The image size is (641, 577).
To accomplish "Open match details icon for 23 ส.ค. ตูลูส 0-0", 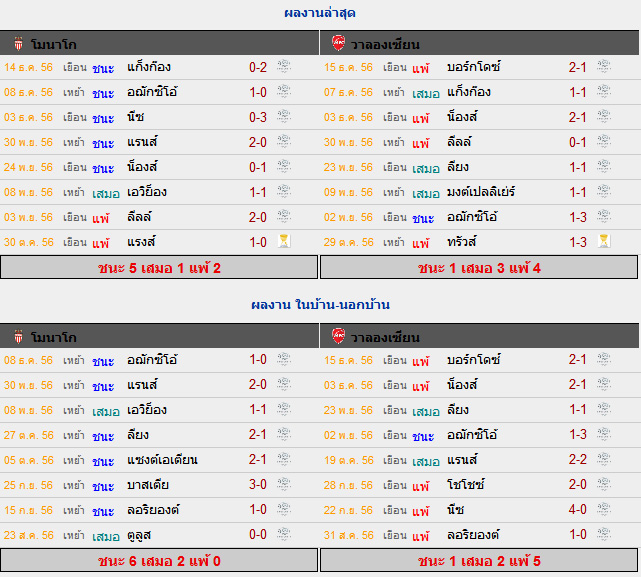I will click(x=284, y=534).
